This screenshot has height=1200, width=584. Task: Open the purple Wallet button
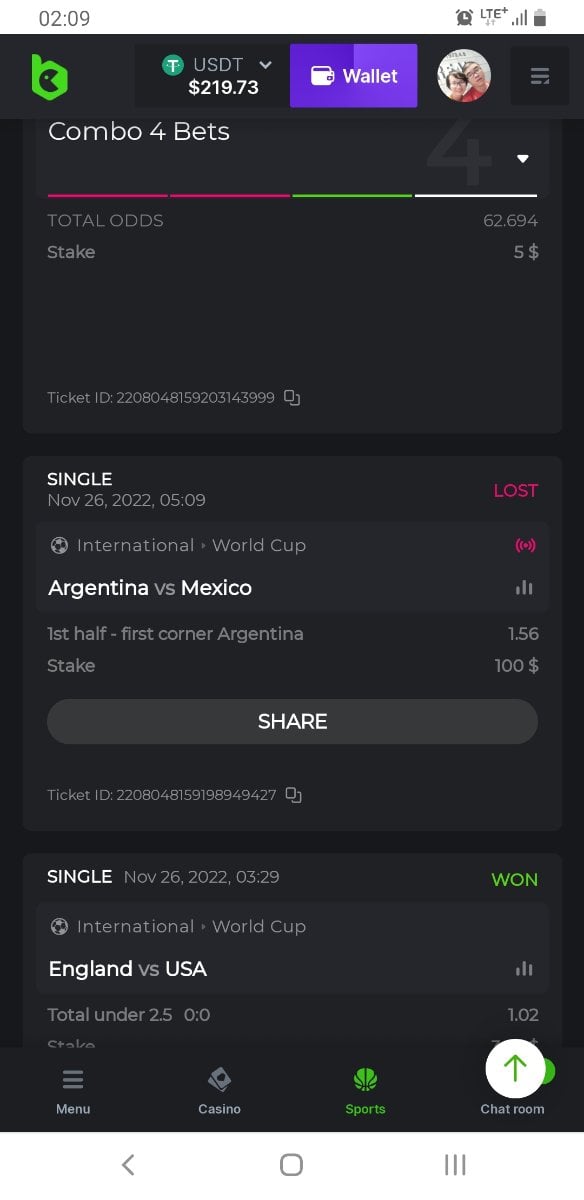pos(354,76)
